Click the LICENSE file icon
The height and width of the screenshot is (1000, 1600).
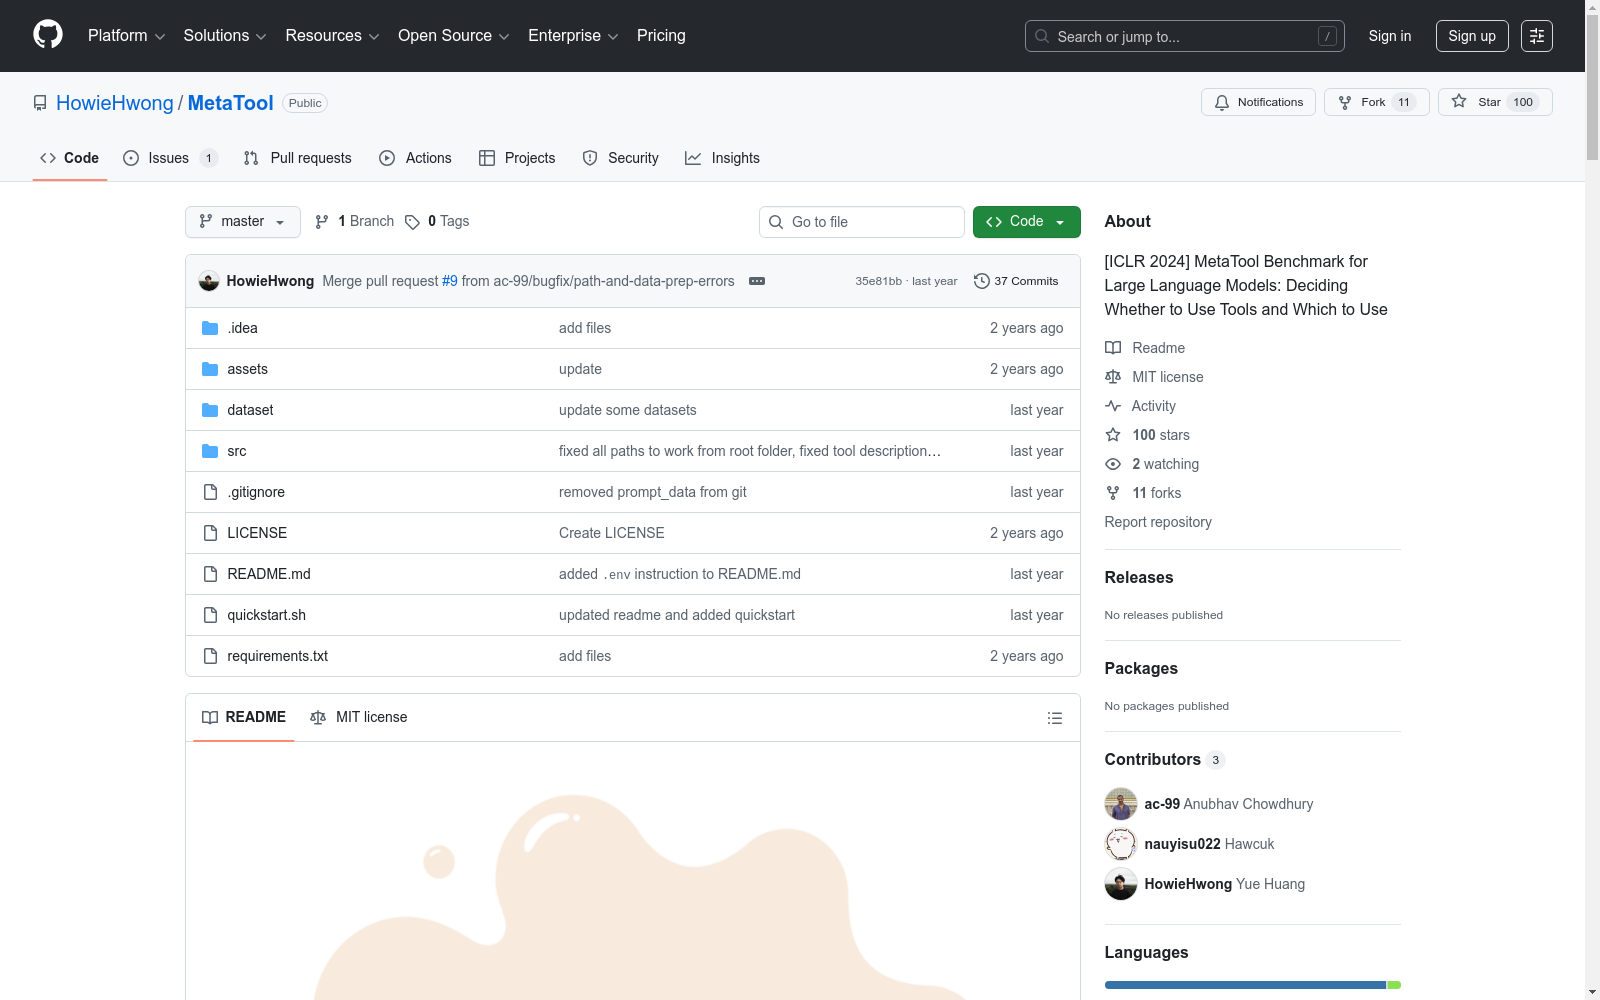tap(210, 533)
